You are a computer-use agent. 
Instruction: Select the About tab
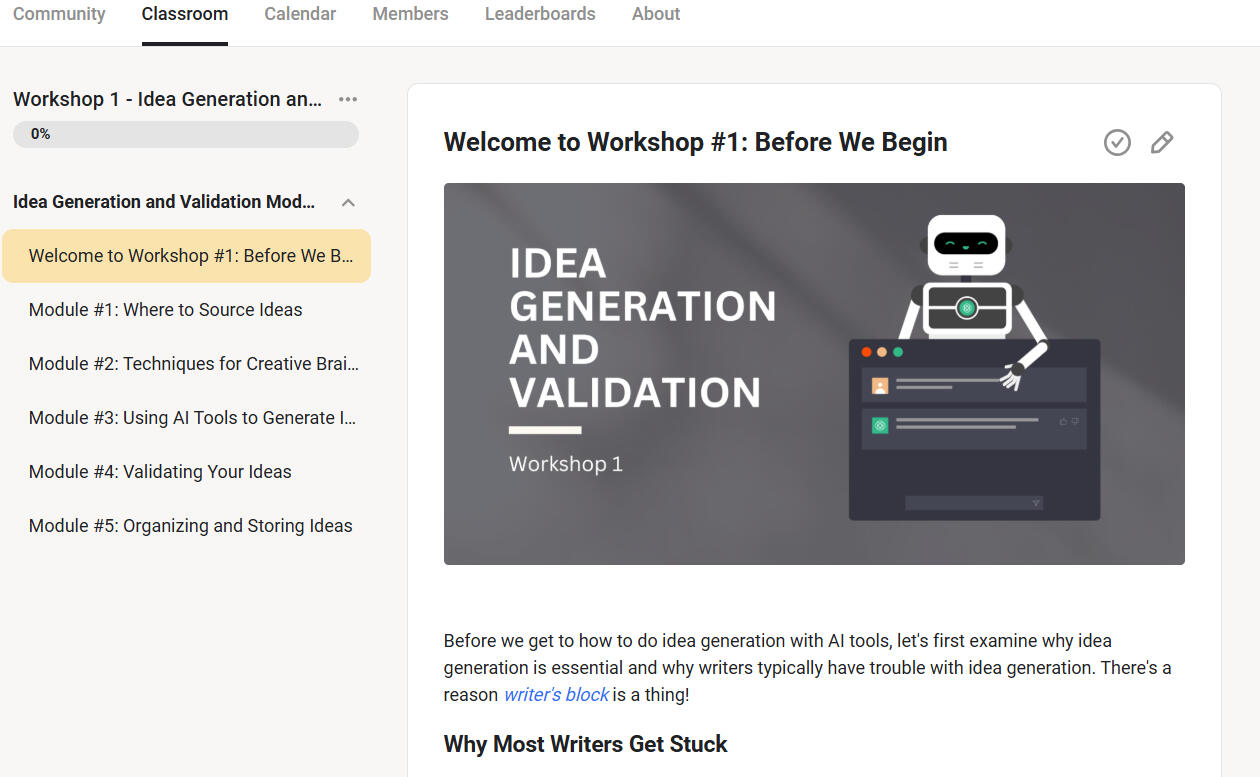point(656,14)
